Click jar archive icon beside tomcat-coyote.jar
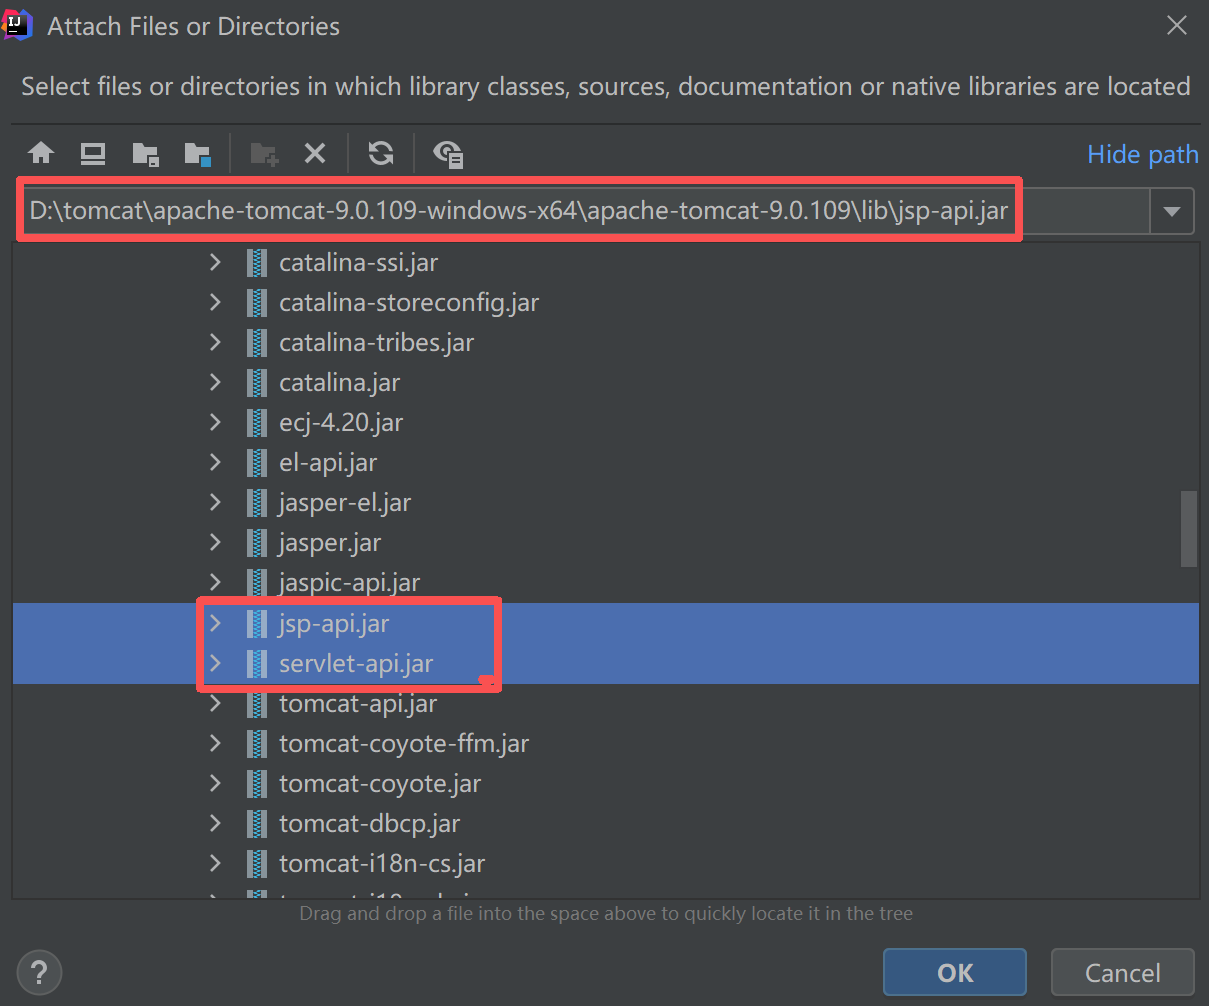The height and width of the screenshot is (1006, 1209). [x=257, y=784]
